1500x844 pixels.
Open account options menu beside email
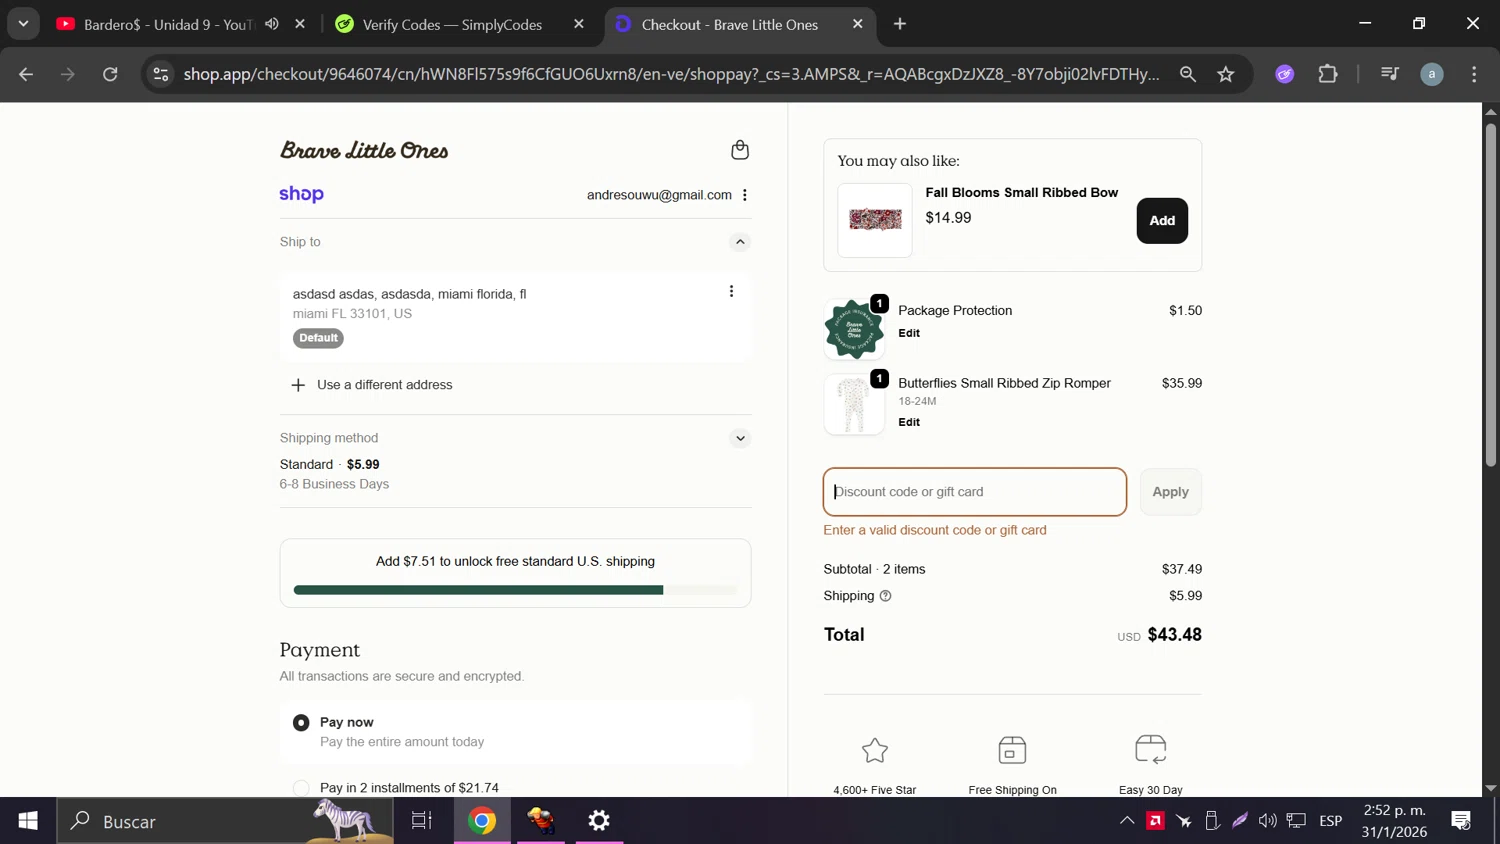coord(745,195)
